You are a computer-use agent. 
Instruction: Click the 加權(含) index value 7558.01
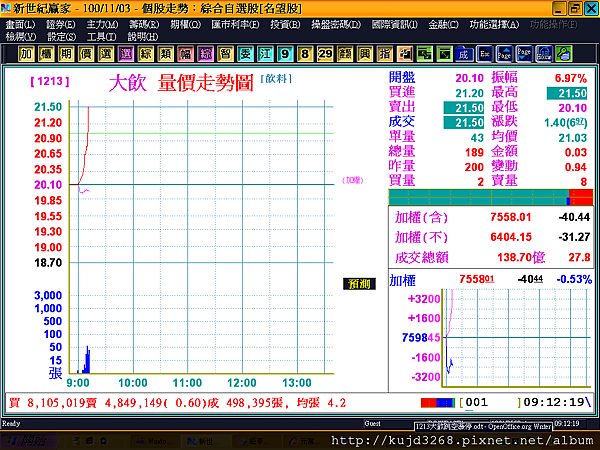[511, 217]
